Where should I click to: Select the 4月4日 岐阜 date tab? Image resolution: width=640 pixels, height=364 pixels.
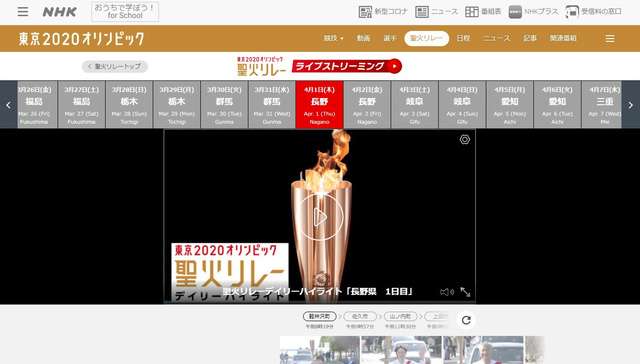[x=462, y=104]
